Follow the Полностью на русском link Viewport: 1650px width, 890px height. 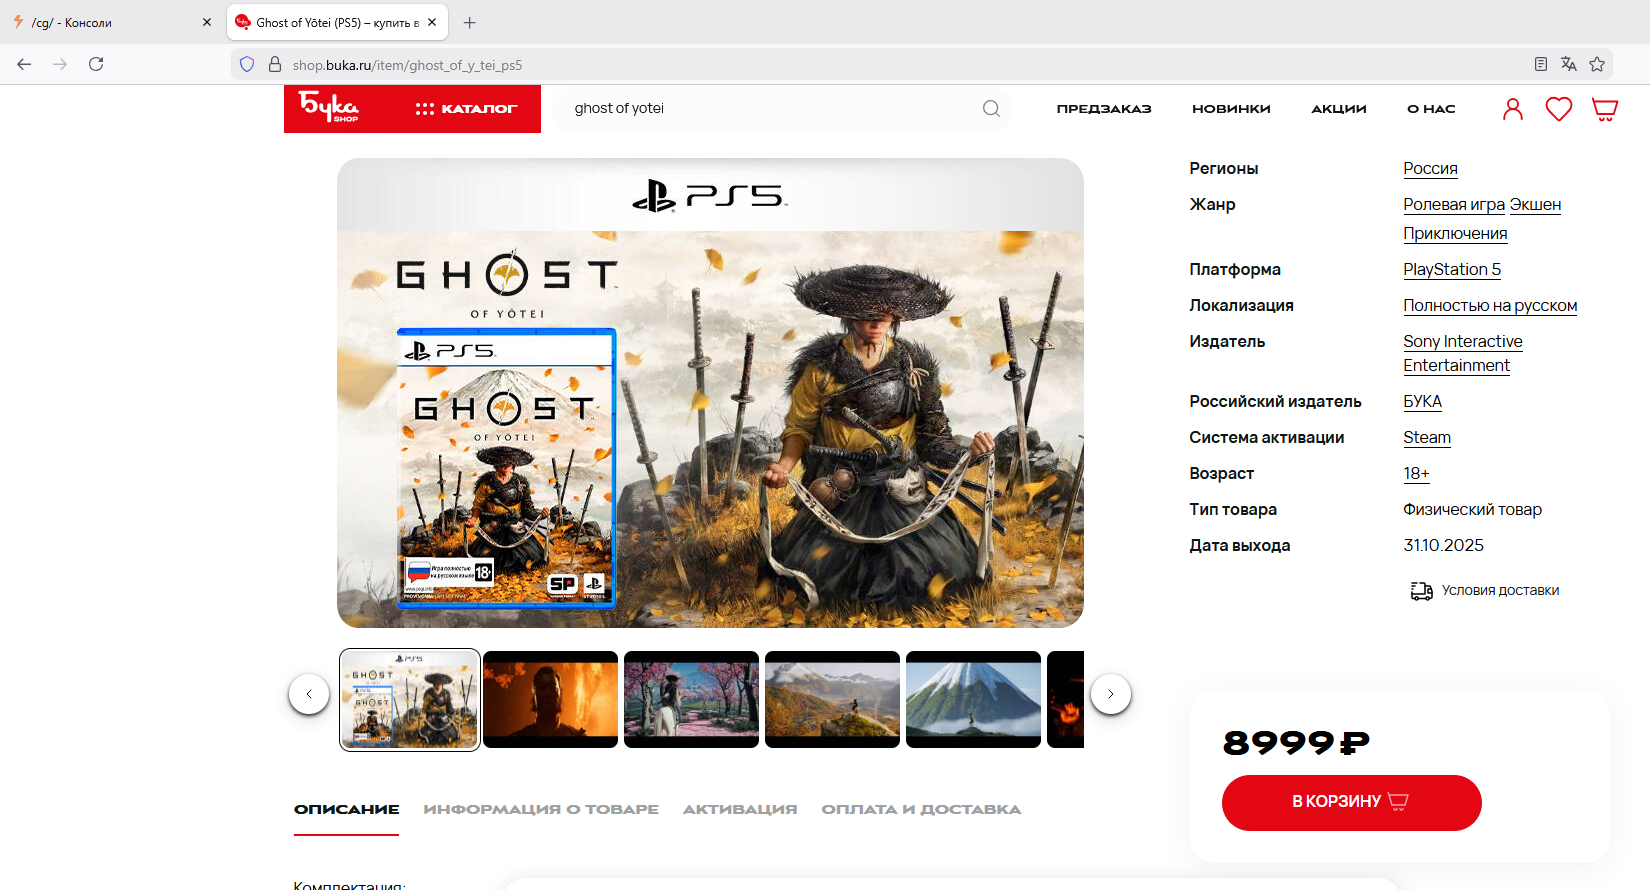(1490, 305)
